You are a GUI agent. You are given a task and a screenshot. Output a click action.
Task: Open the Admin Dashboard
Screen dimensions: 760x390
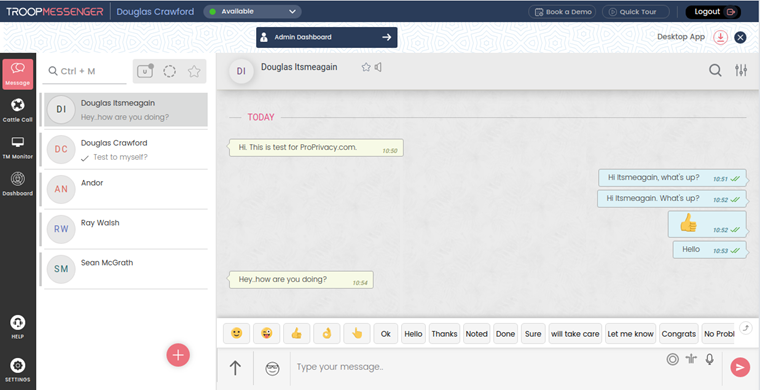327,37
